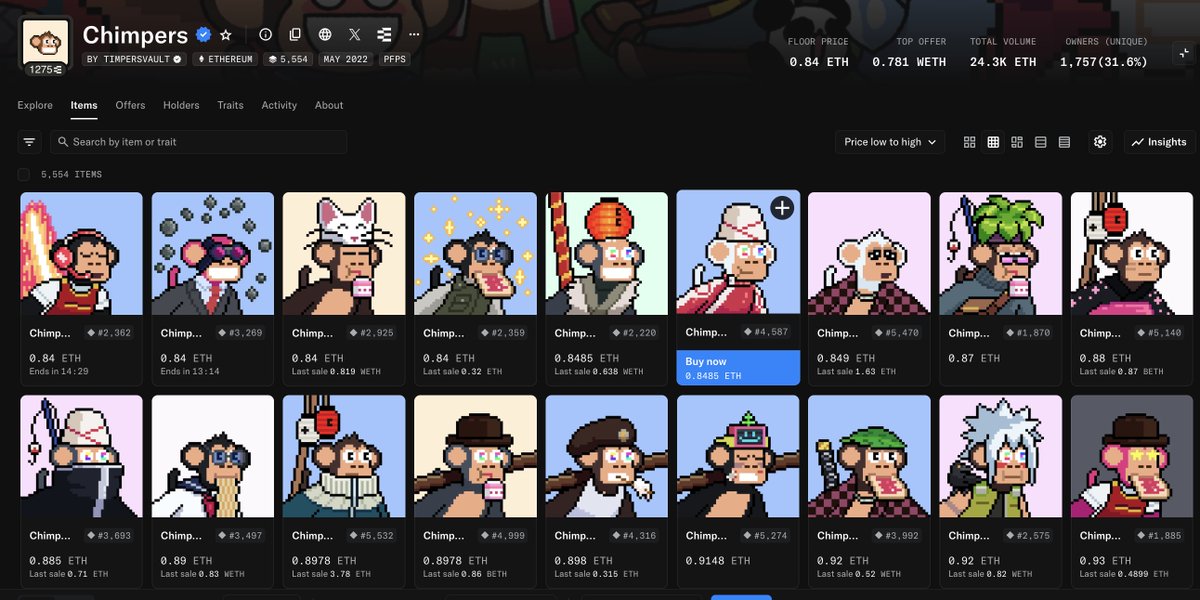
Task: Switch to compact list view
Action: [1064, 142]
